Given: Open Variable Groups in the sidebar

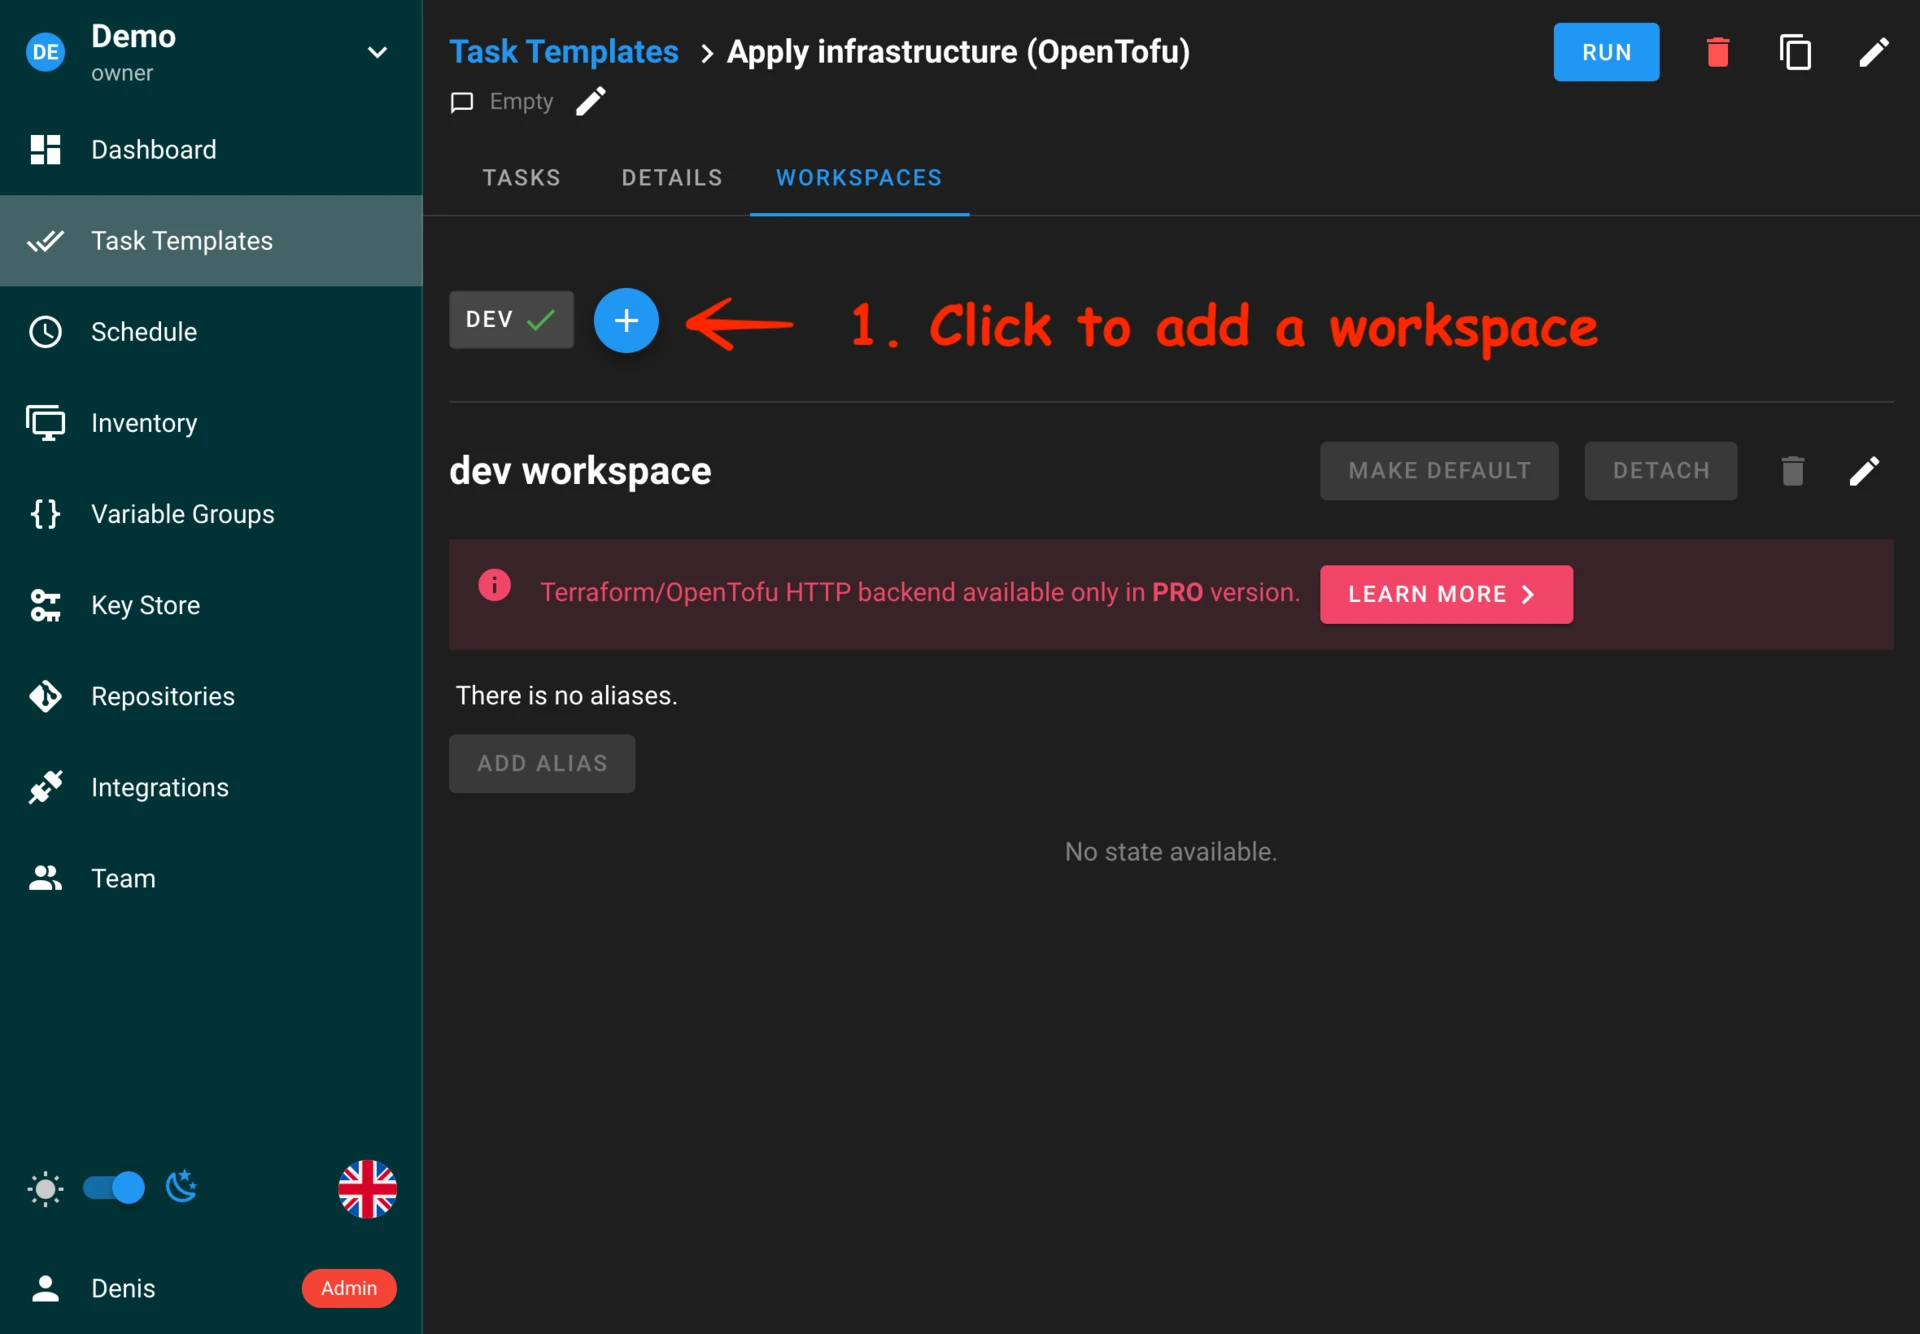Looking at the screenshot, I should [182, 514].
